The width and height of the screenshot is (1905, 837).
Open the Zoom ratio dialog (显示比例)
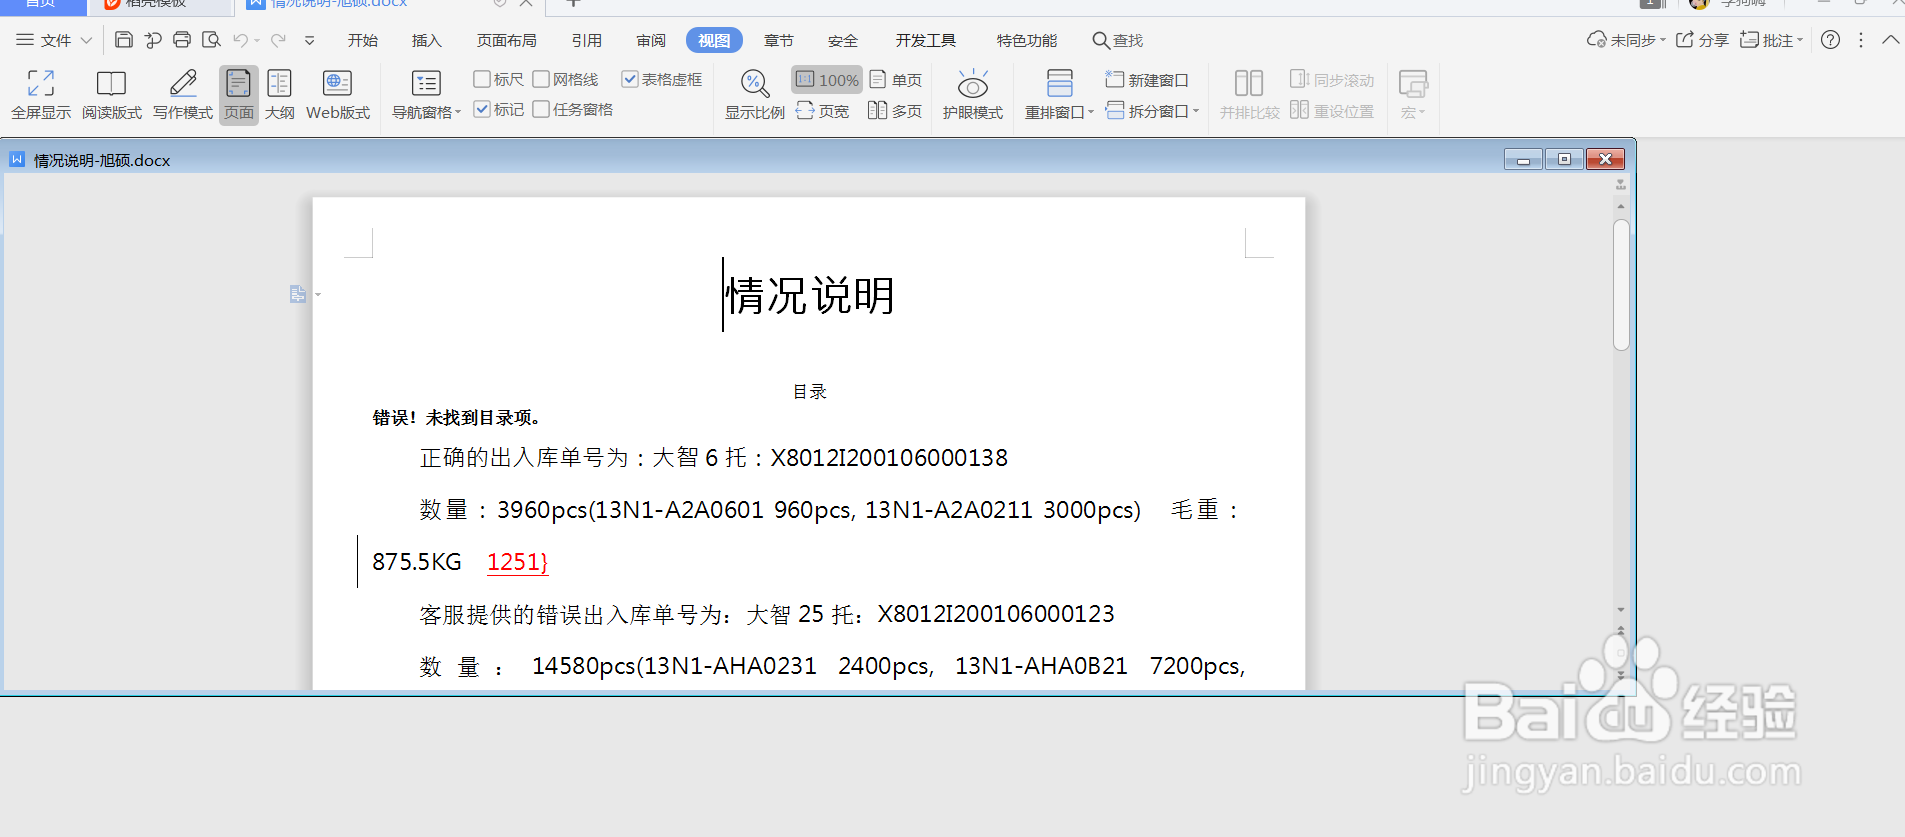pos(755,95)
